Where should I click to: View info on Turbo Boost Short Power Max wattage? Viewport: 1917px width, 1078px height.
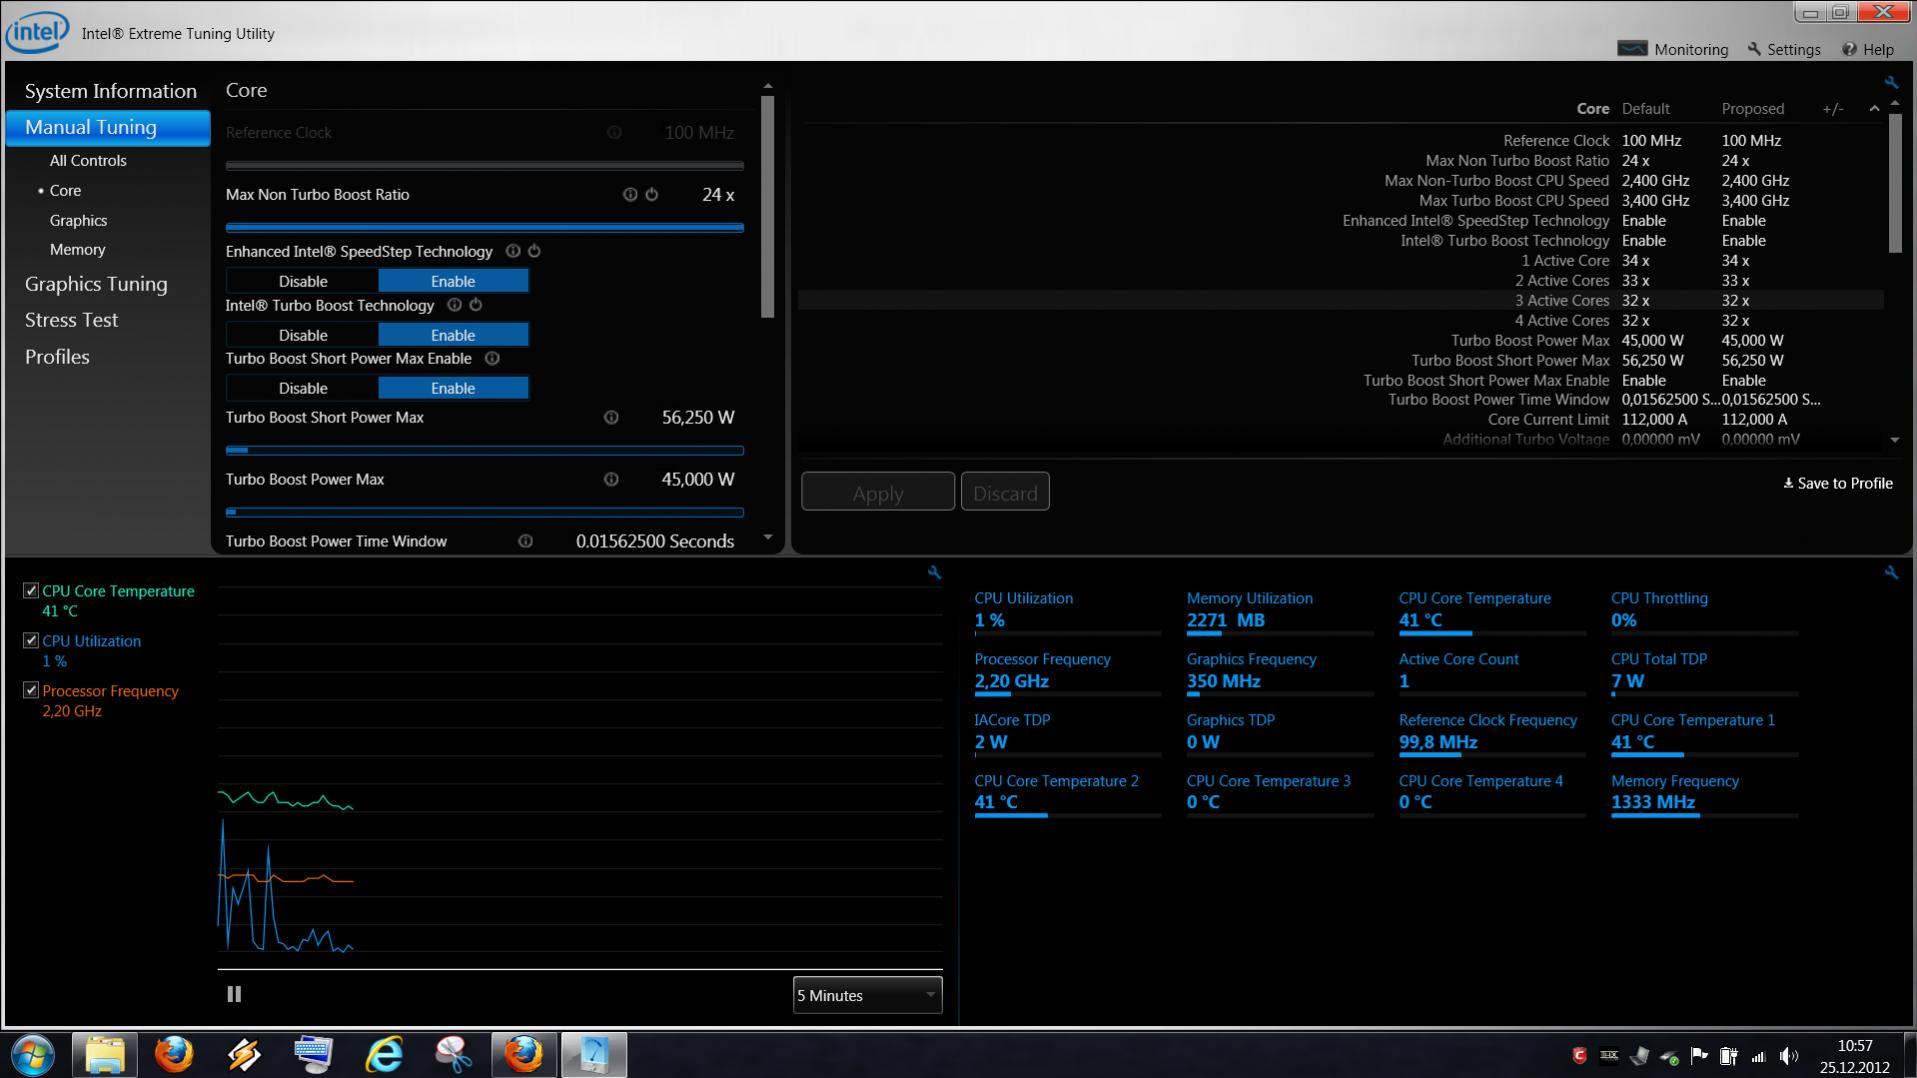pyautogui.click(x=611, y=417)
